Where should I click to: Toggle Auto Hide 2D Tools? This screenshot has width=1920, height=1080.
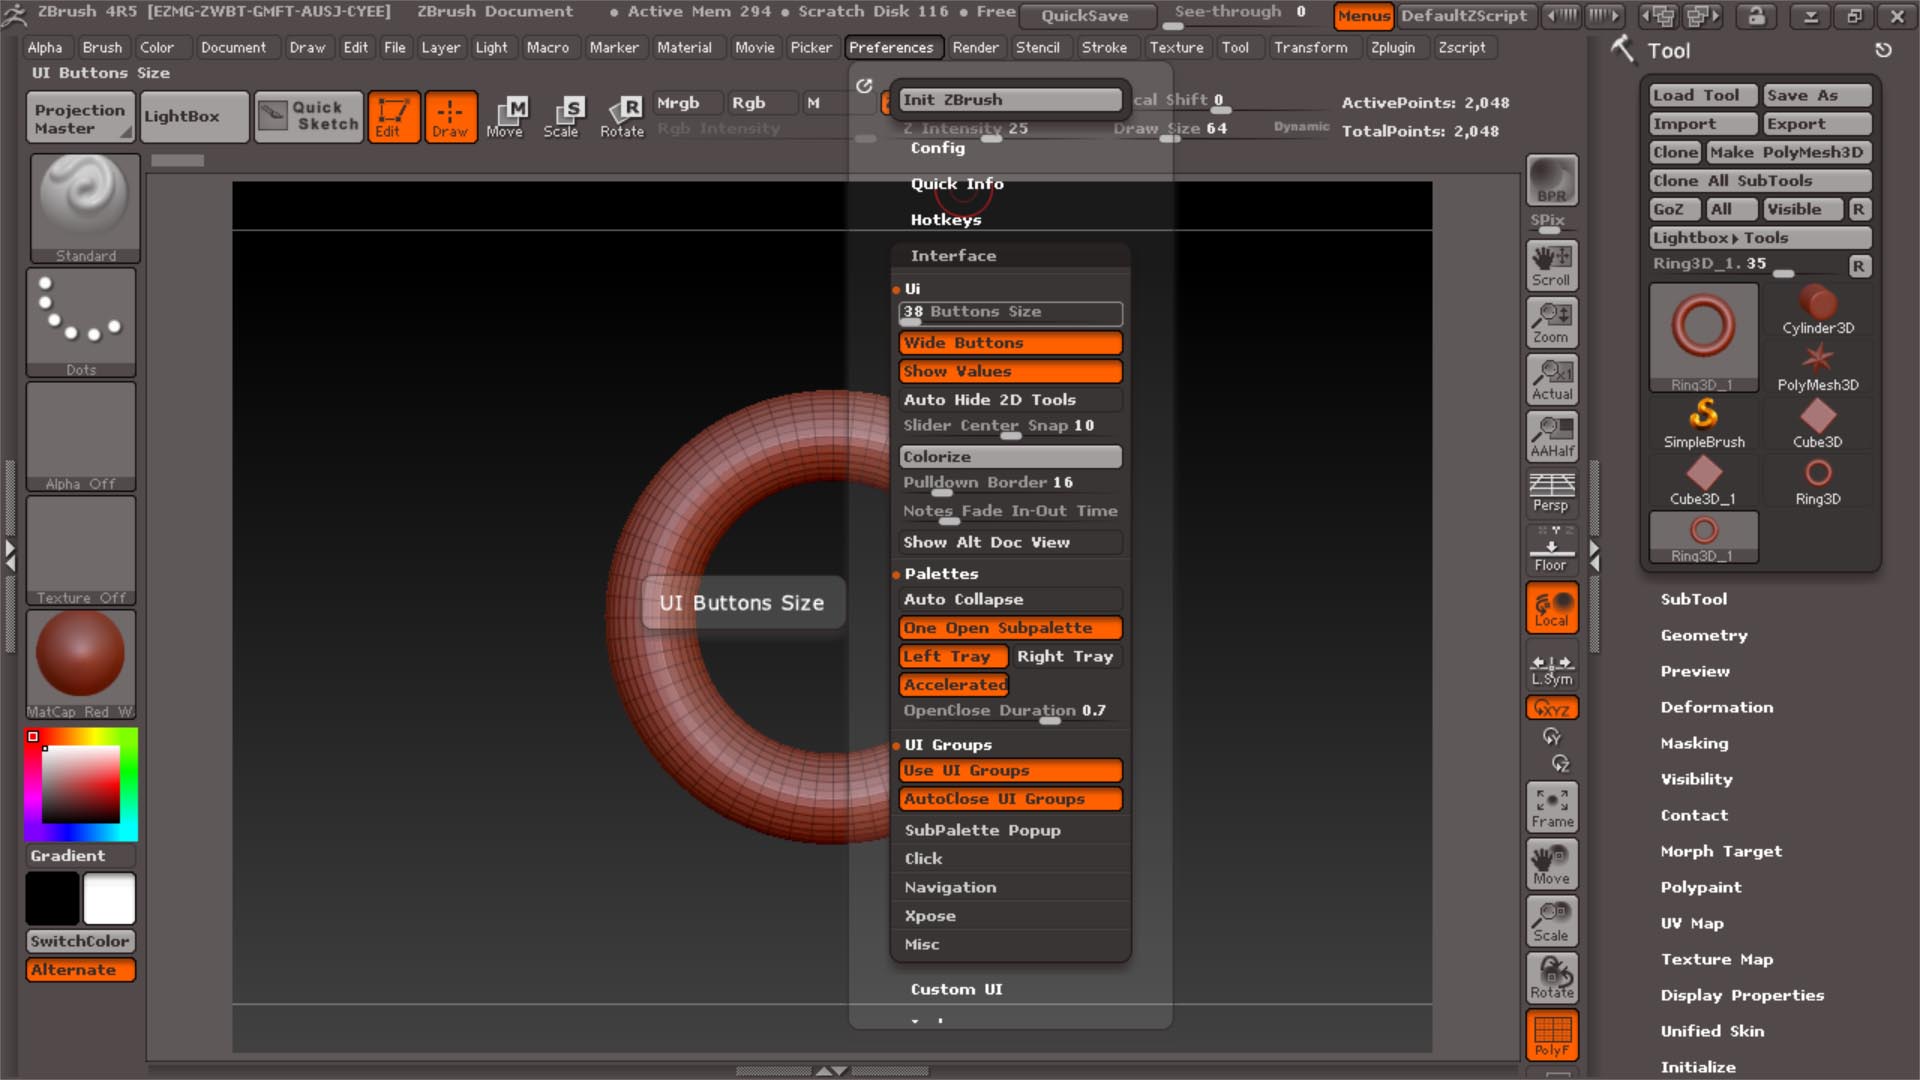[x=1010, y=399]
